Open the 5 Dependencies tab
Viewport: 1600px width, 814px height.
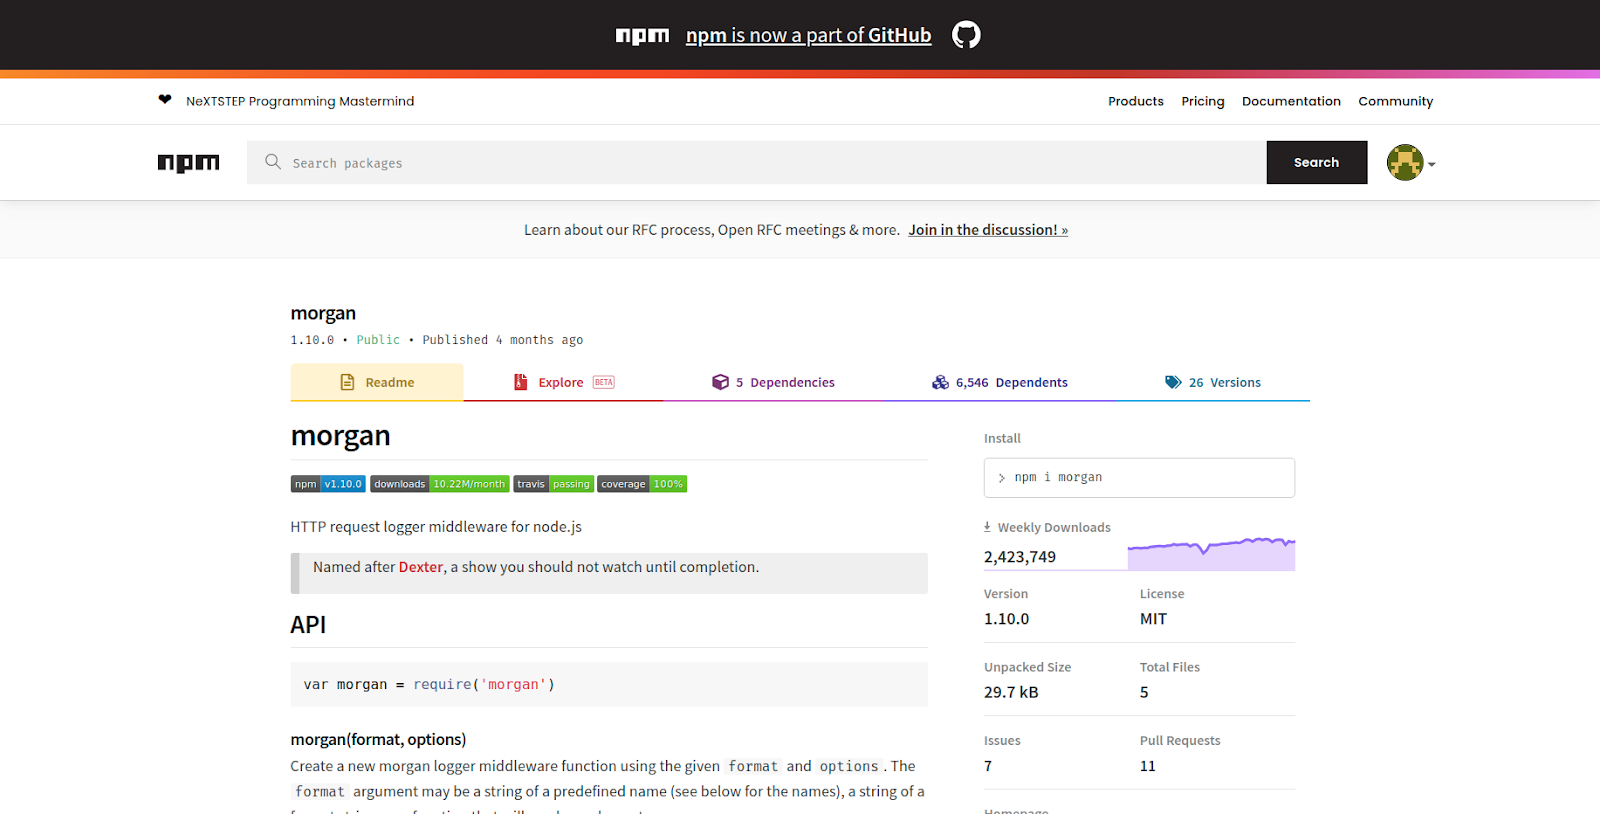pos(773,382)
